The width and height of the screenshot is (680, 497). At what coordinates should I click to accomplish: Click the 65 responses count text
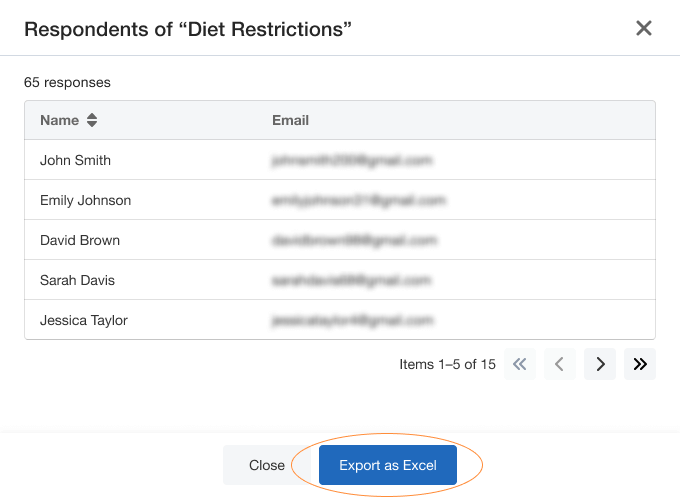point(67,82)
